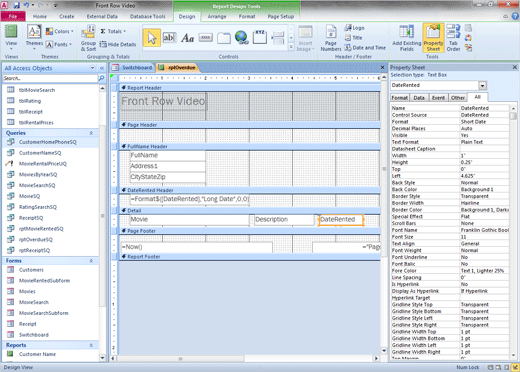The height and width of the screenshot is (372, 520).
Task: Switch to Database Tools tab
Action: click(x=147, y=16)
